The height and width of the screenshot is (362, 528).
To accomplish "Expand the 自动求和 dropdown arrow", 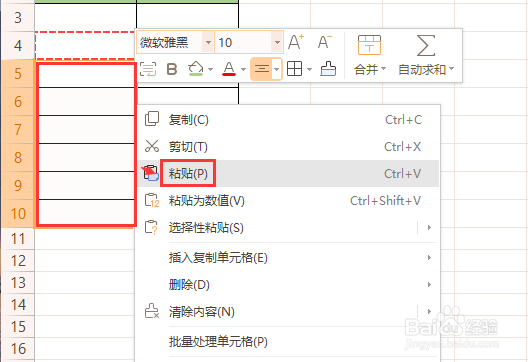I will click(452, 69).
